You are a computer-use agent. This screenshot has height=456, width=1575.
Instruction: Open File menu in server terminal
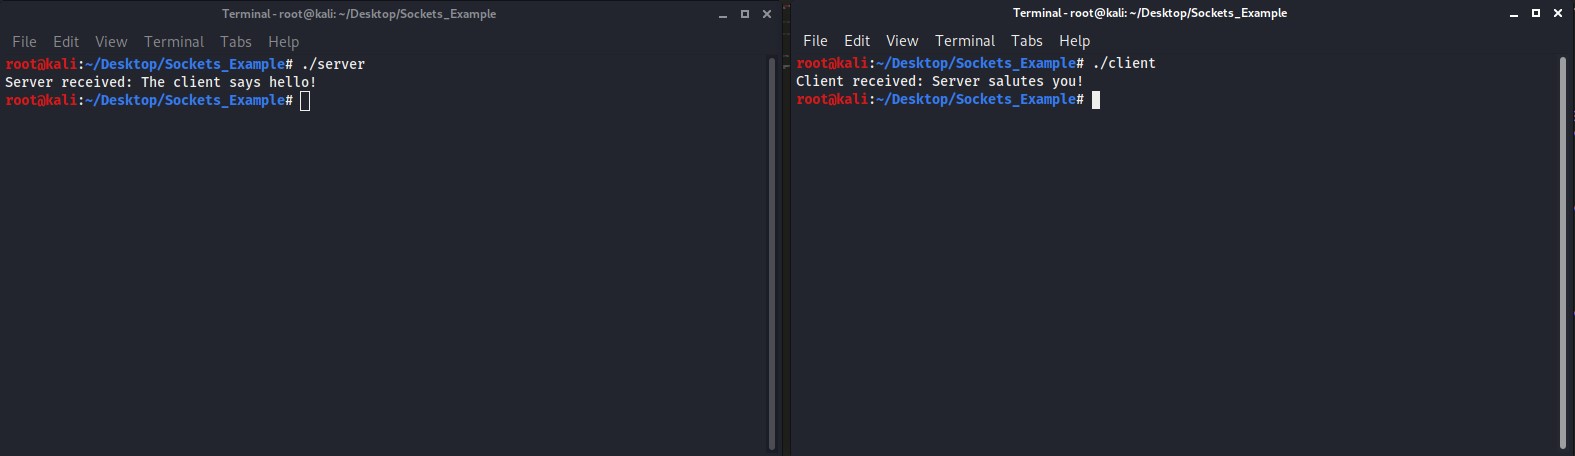tap(24, 42)
